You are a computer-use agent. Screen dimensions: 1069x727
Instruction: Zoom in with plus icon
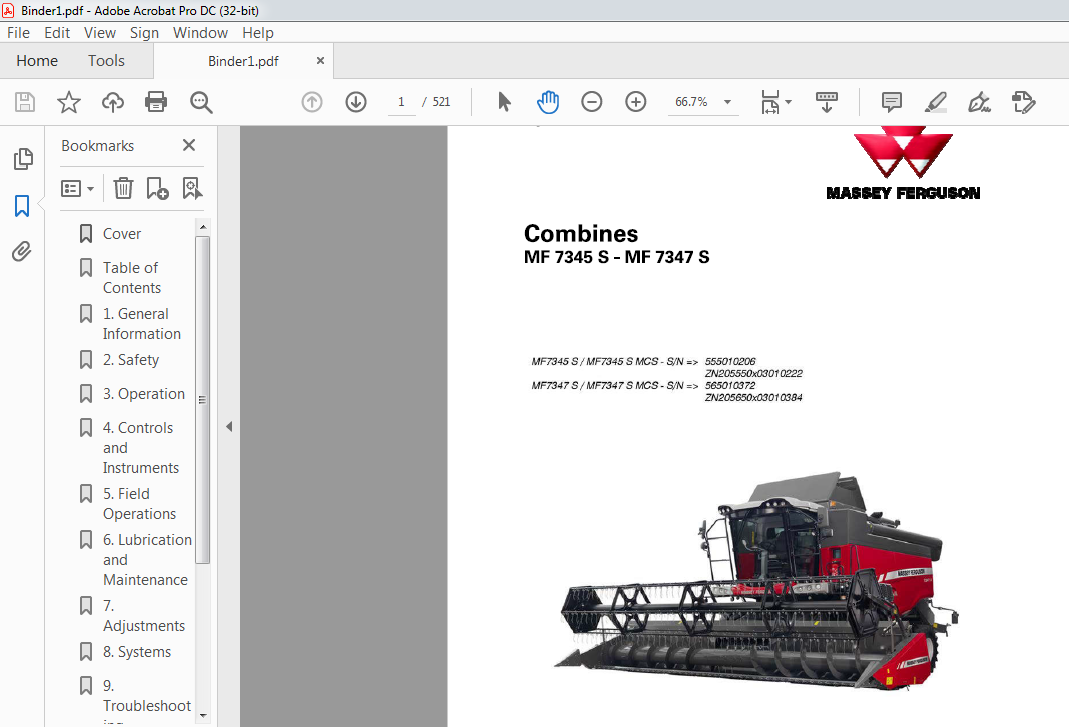(x=635, y=102)
